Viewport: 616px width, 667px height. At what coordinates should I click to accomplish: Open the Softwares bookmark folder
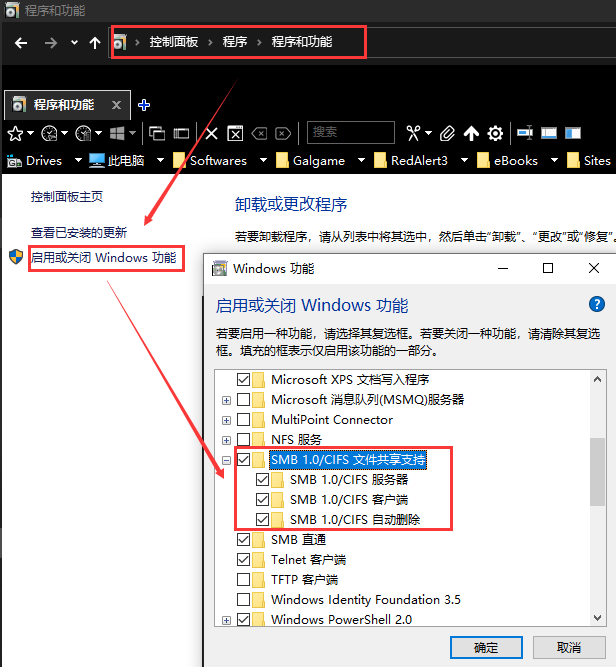click(x=210, y=161)
